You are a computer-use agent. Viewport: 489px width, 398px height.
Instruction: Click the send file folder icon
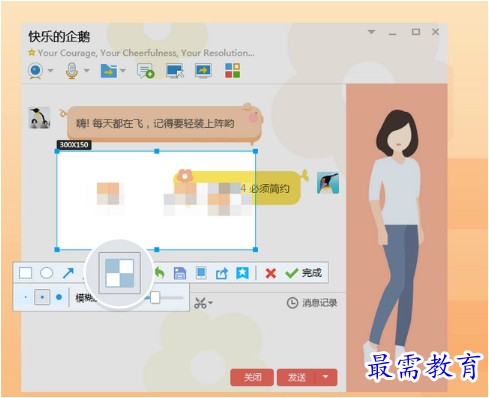109,71
